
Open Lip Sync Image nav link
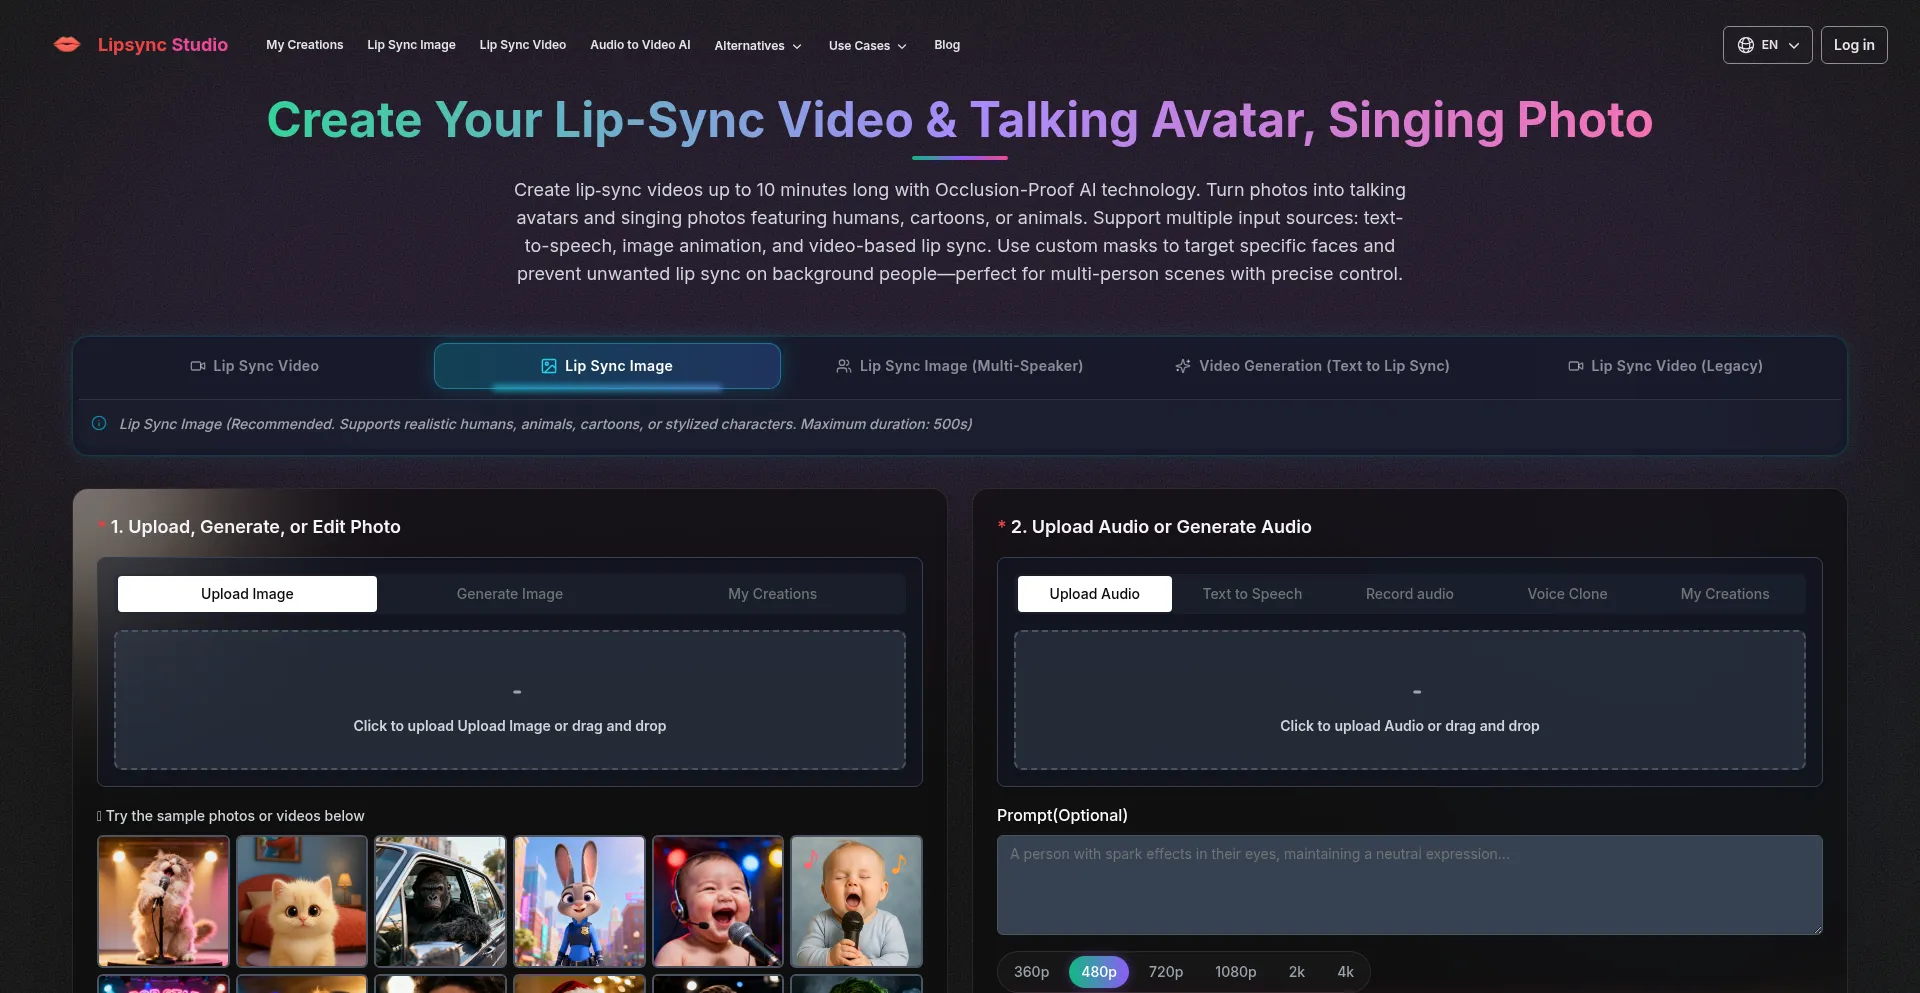[x=411, y=45]
